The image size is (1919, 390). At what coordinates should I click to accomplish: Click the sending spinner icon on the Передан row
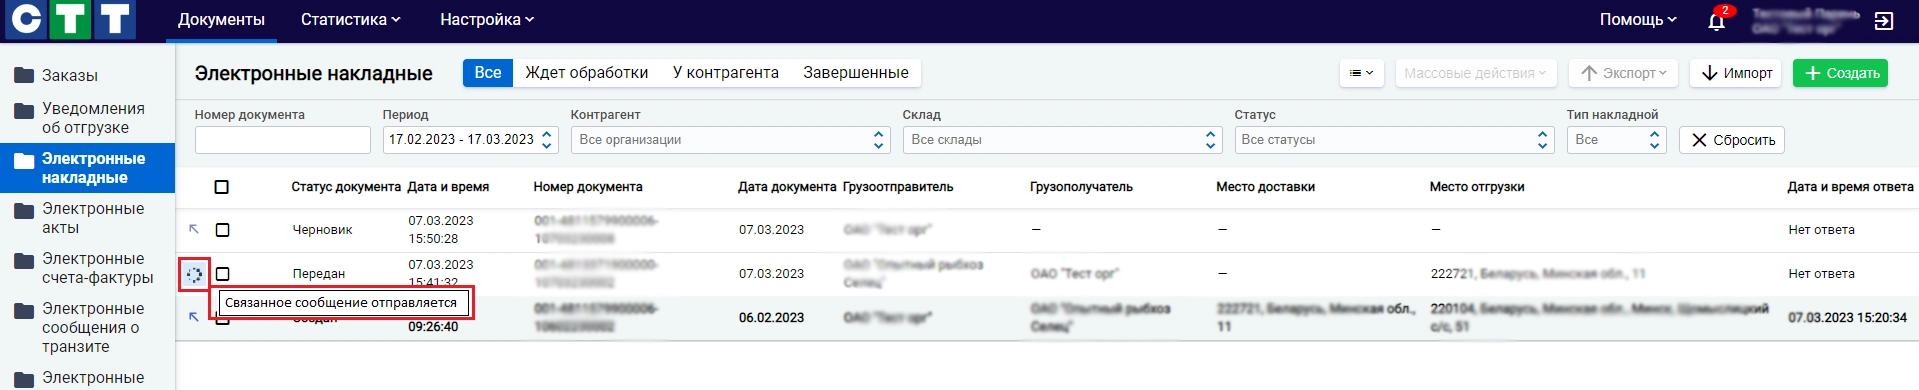click(x=194, y=274)
